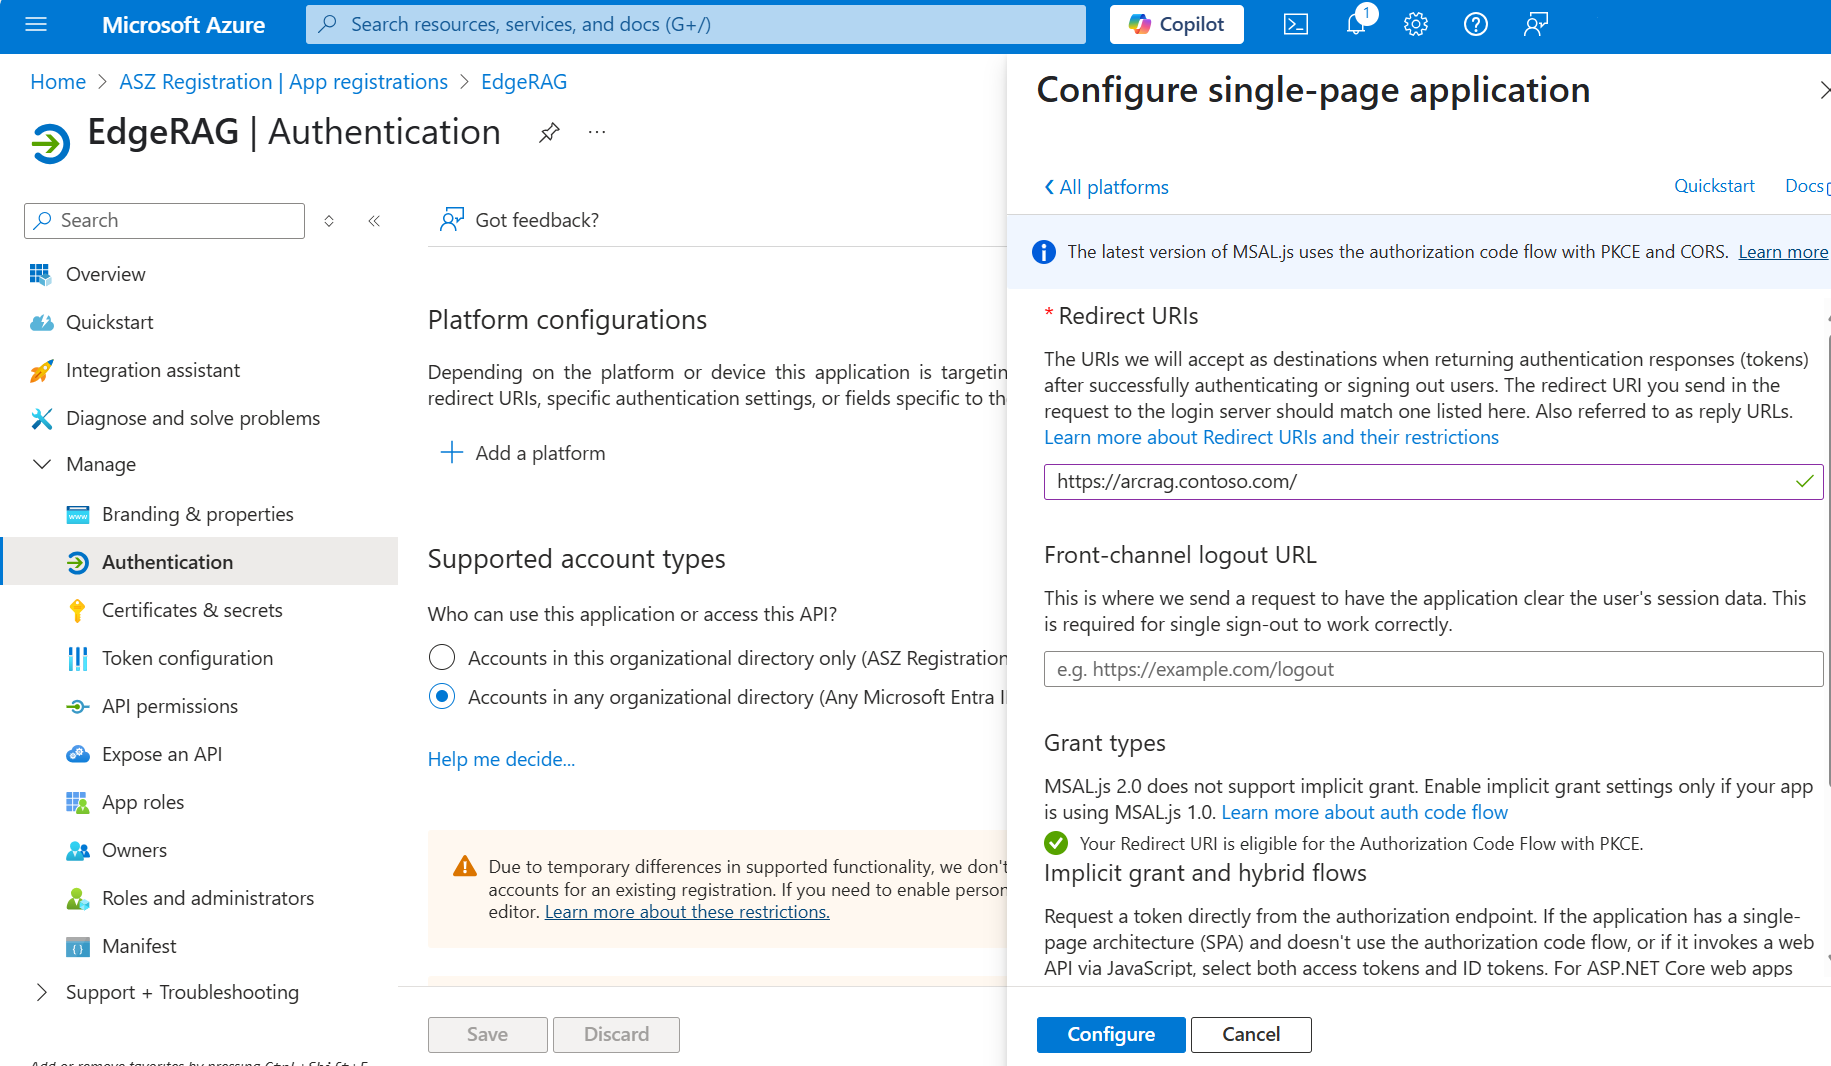Open the portal hamburger menu

pos(36,25)
